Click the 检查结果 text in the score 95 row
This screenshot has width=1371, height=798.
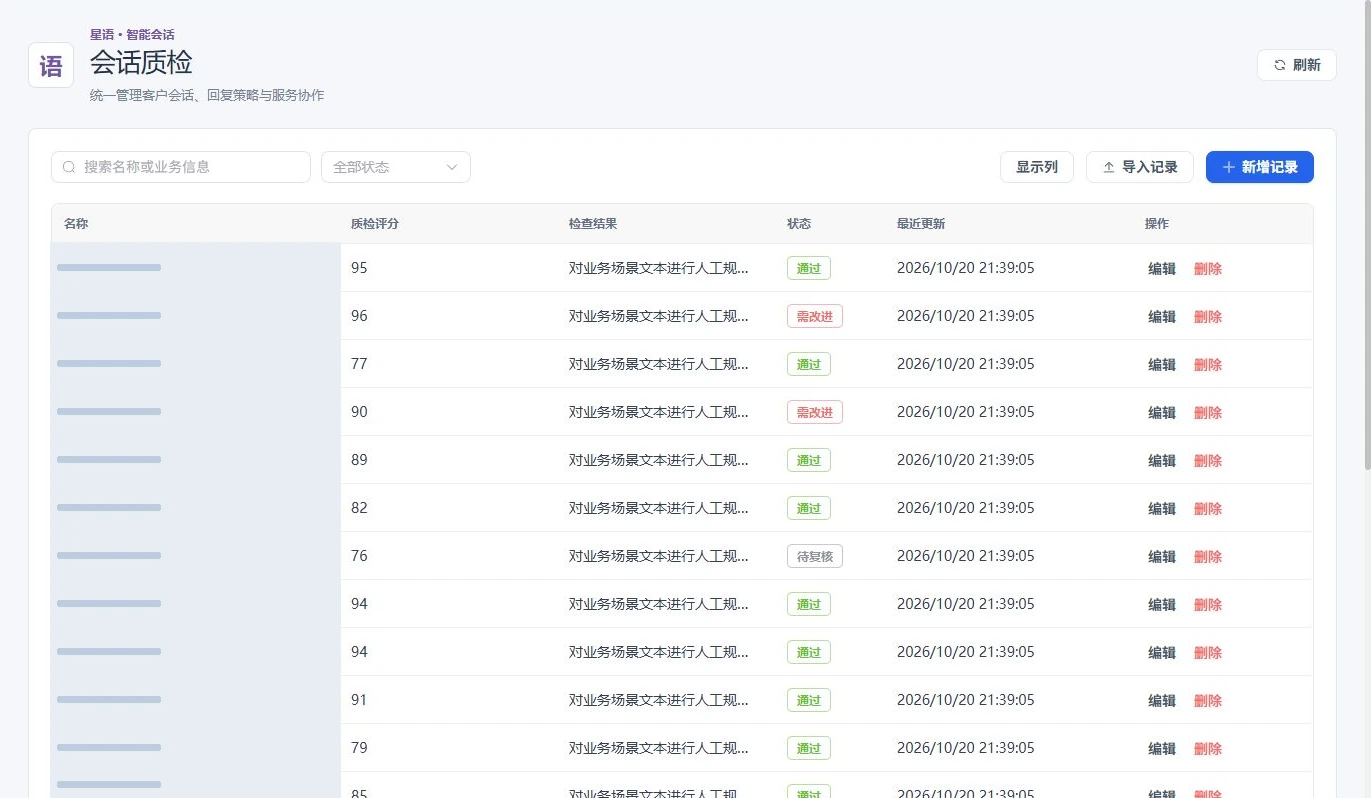tap(659, 268)
